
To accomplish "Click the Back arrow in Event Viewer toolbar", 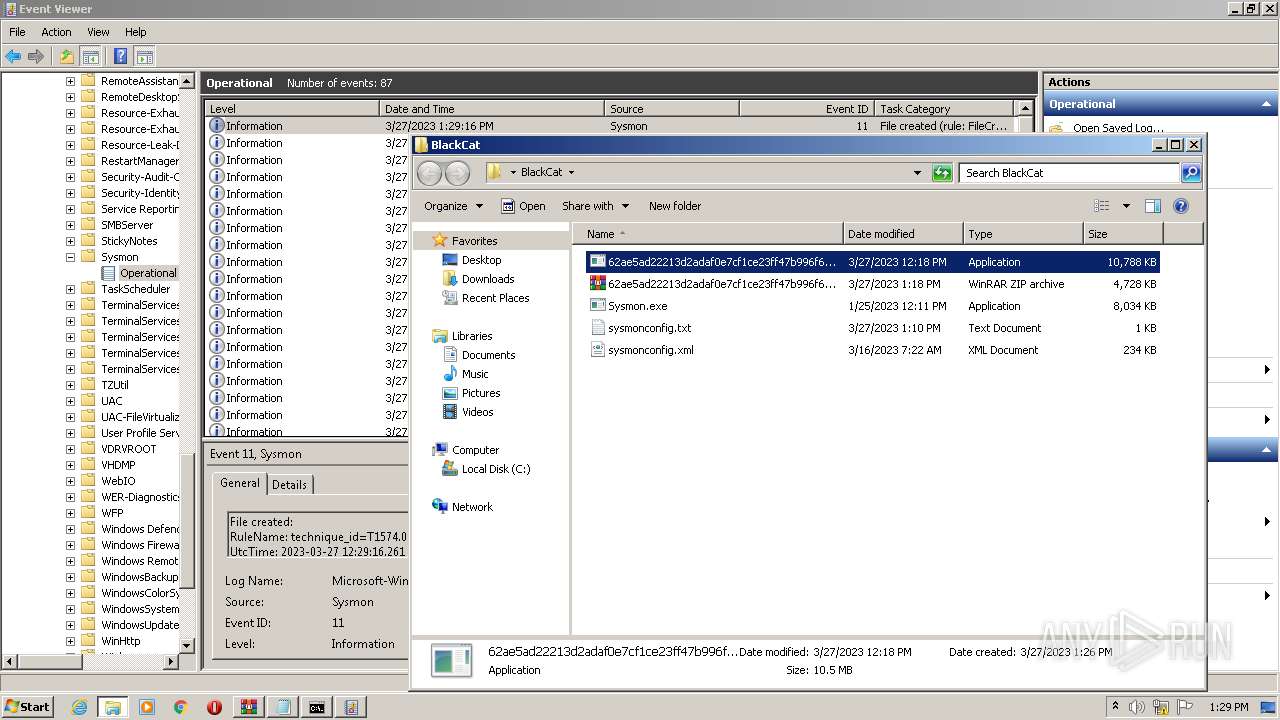I will point(13,56).
